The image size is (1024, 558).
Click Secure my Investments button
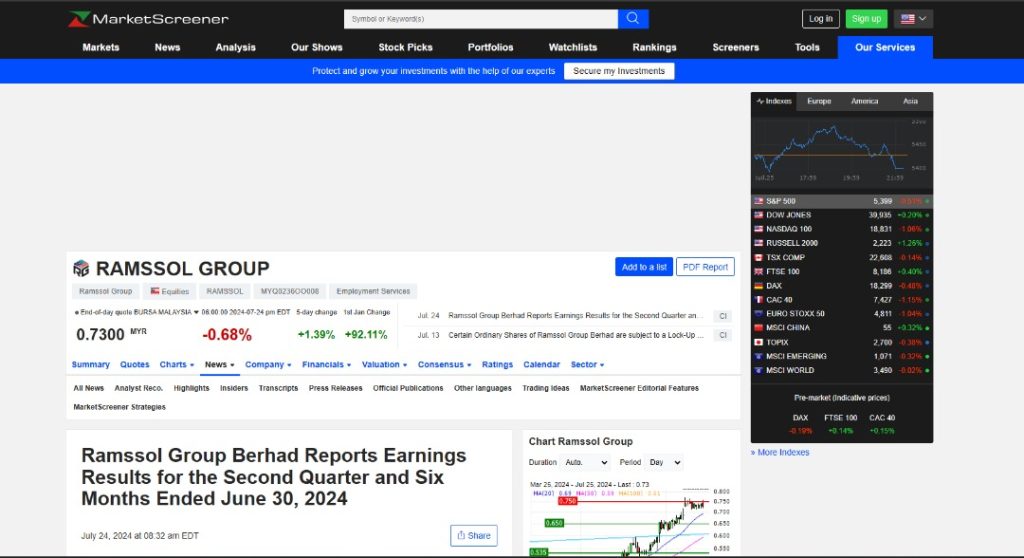[619, 71]
